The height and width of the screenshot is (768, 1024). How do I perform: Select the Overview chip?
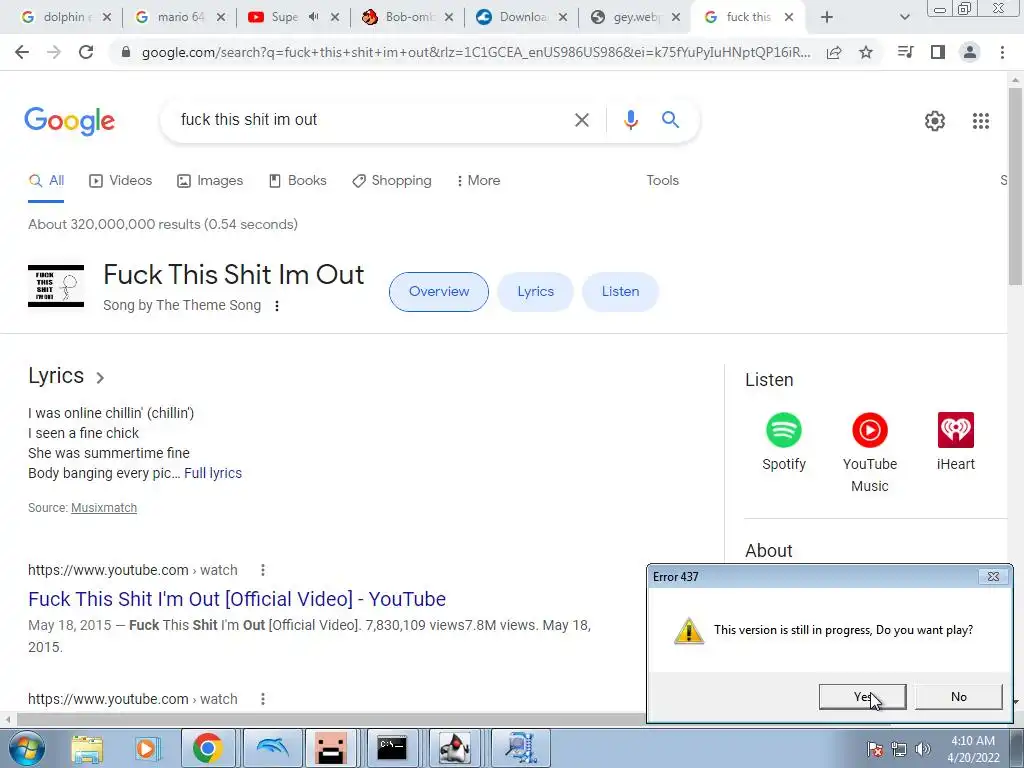(439, 292)
